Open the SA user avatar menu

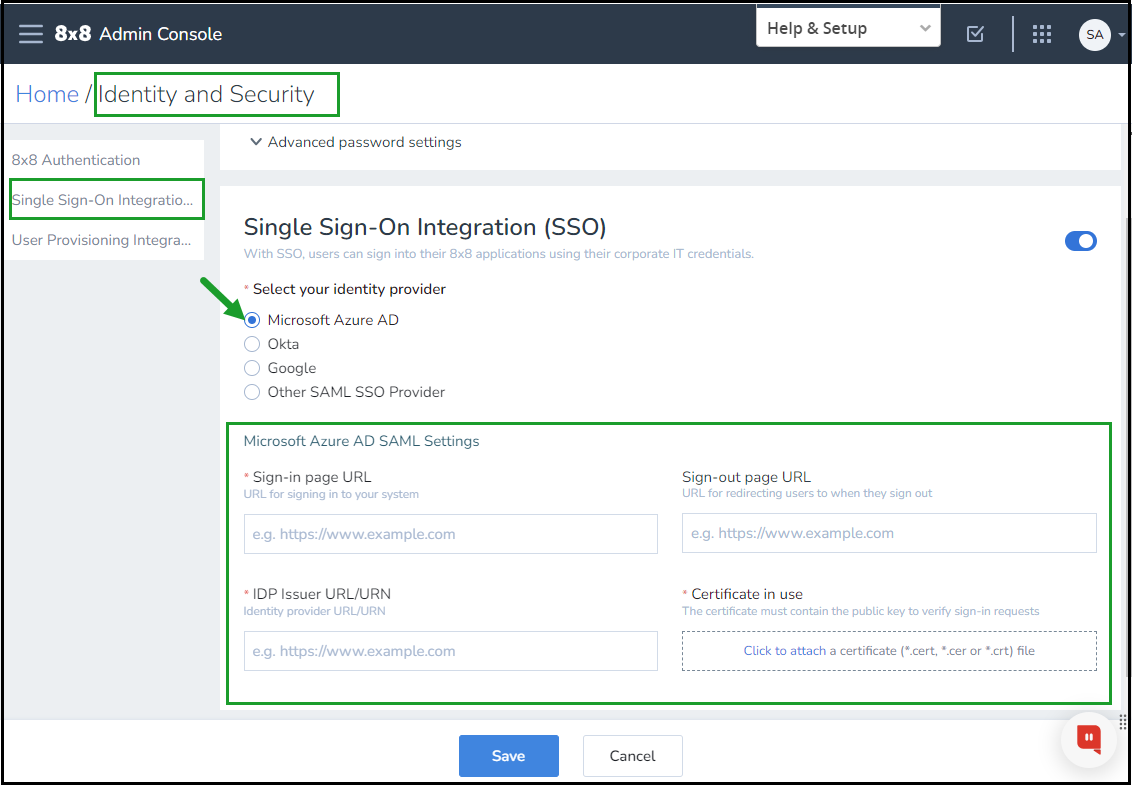coord(1094,35)
